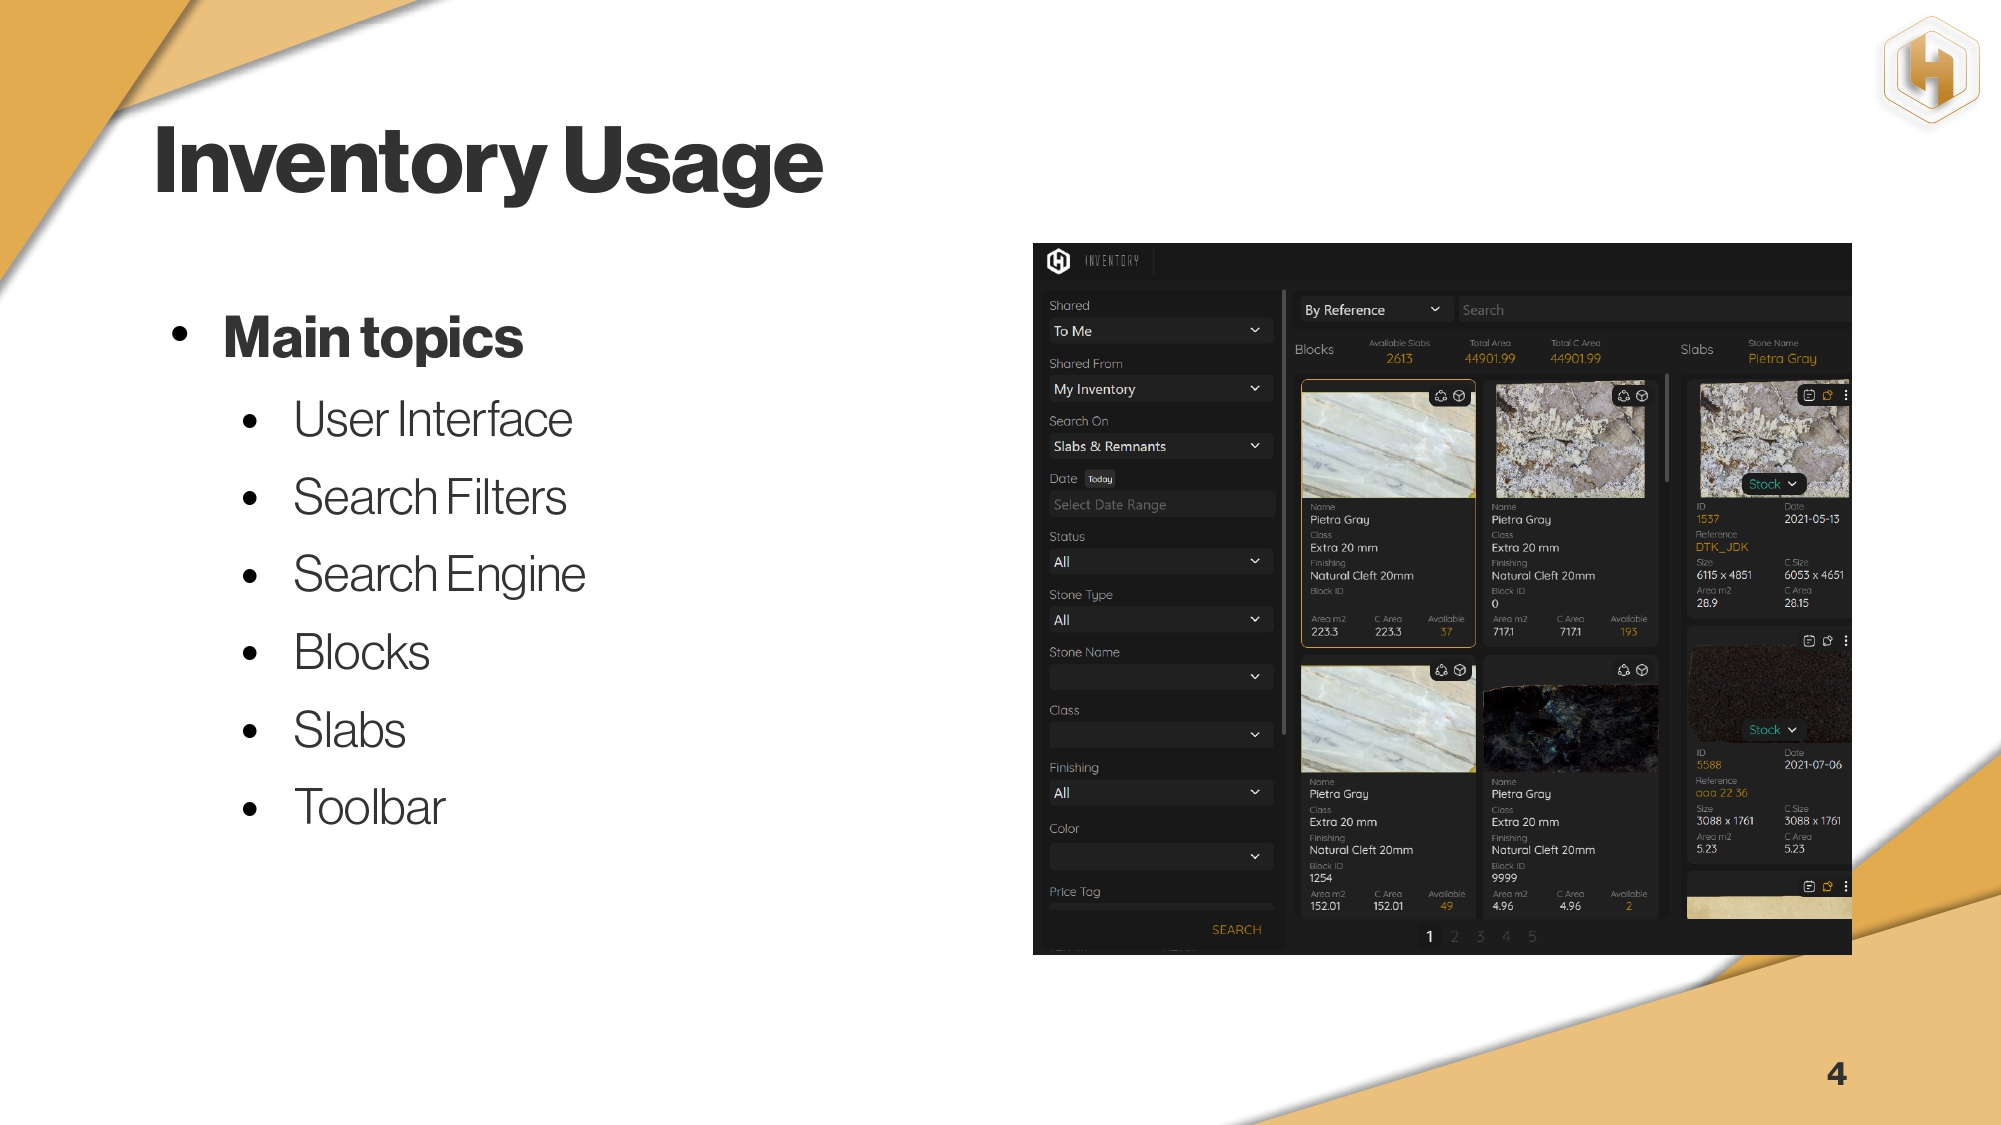The height and width of the screenshot is (1125, 2001).
Task: Toggle the Today date quick filter
Action: click(1100, 479)
